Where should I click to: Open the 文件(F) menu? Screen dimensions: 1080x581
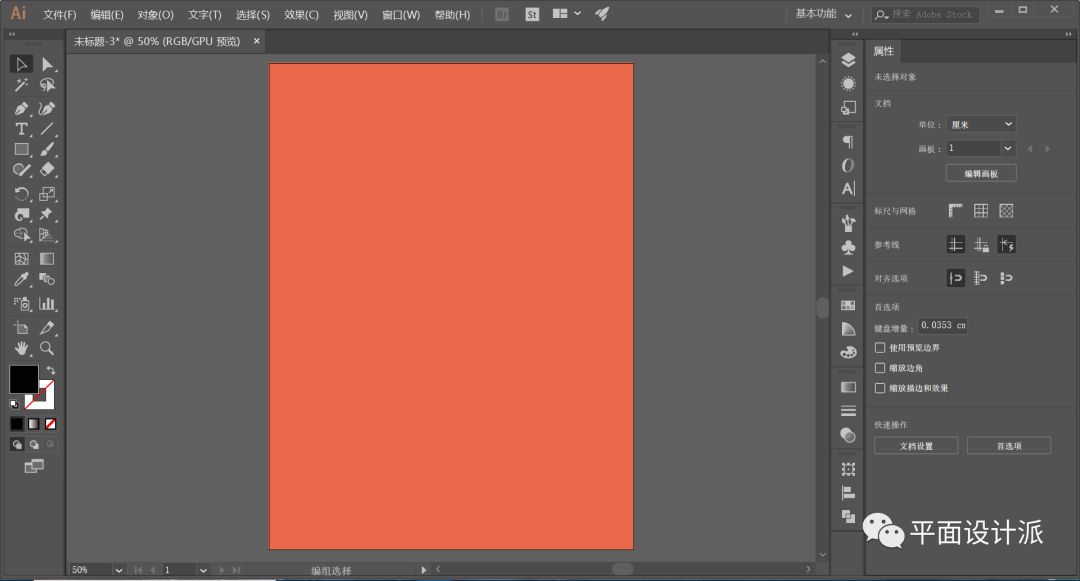(60, 15)
